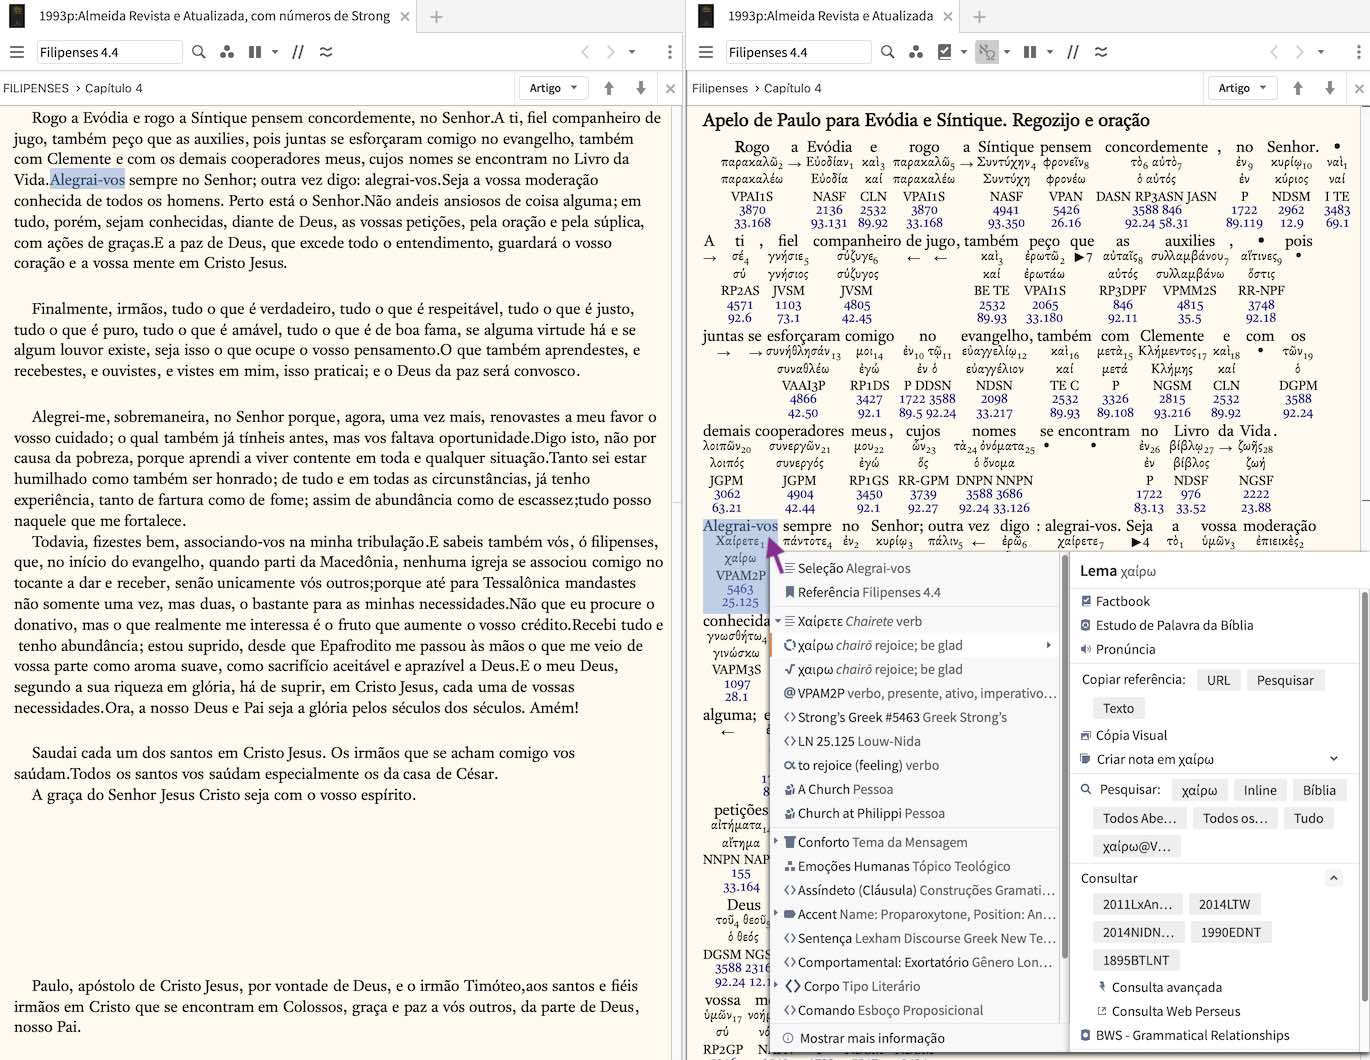Select Church at Philippi Pessoa entry
Image resolution: width=1370 pixels, height=1060 pixels.
pos(914,813)
